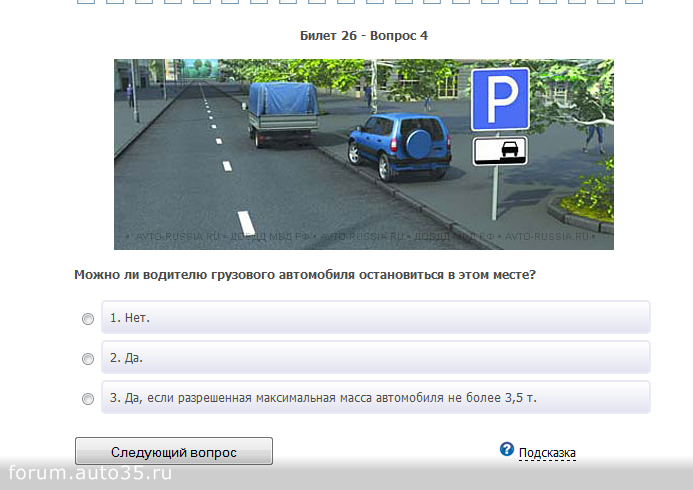Image resolution: width=693 pixels, height=490 pixels.
Task: Click the blue question mark hint icon
Action: click(x=507, y=449)
